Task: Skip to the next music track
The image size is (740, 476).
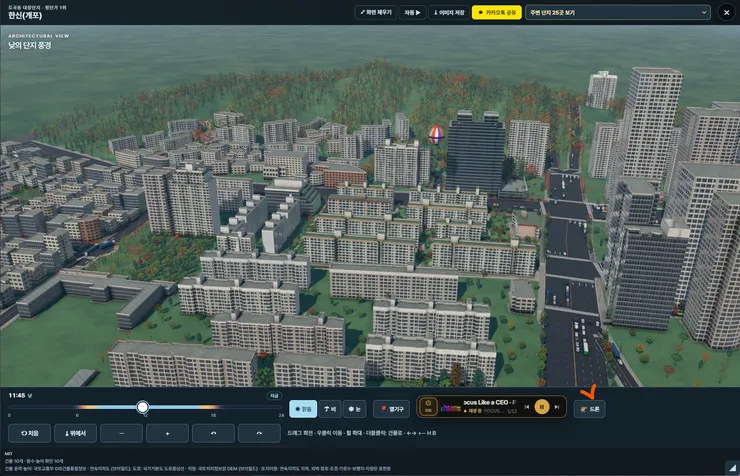Action: [x=557, y=407]
